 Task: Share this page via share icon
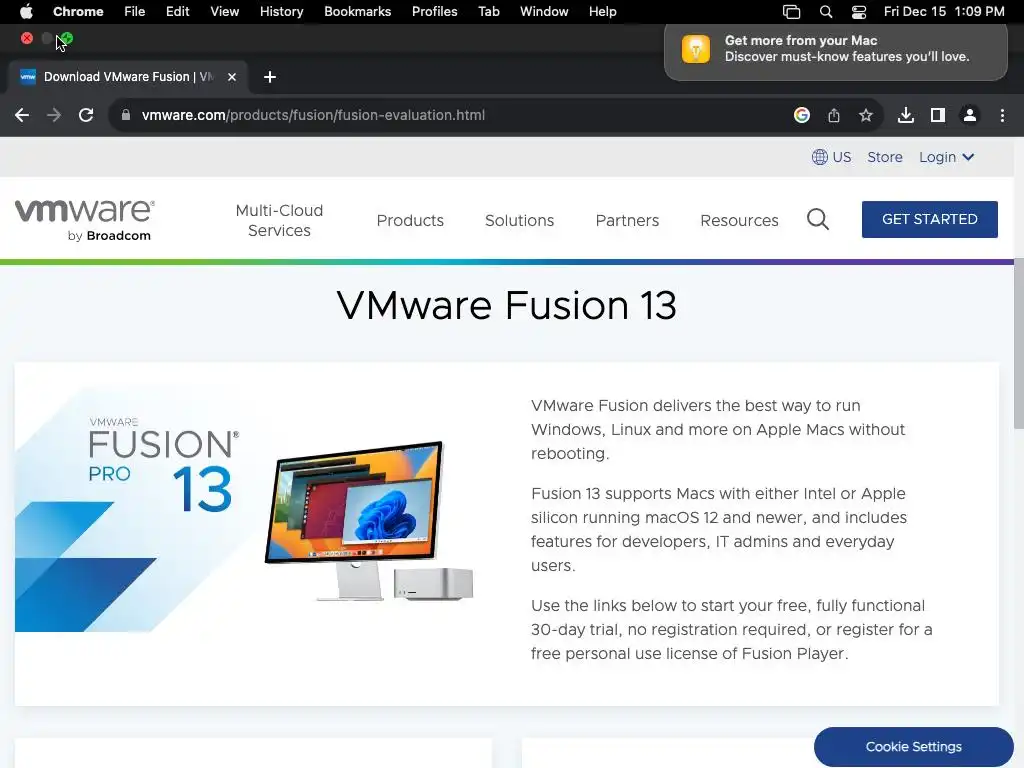click(833, 116)
